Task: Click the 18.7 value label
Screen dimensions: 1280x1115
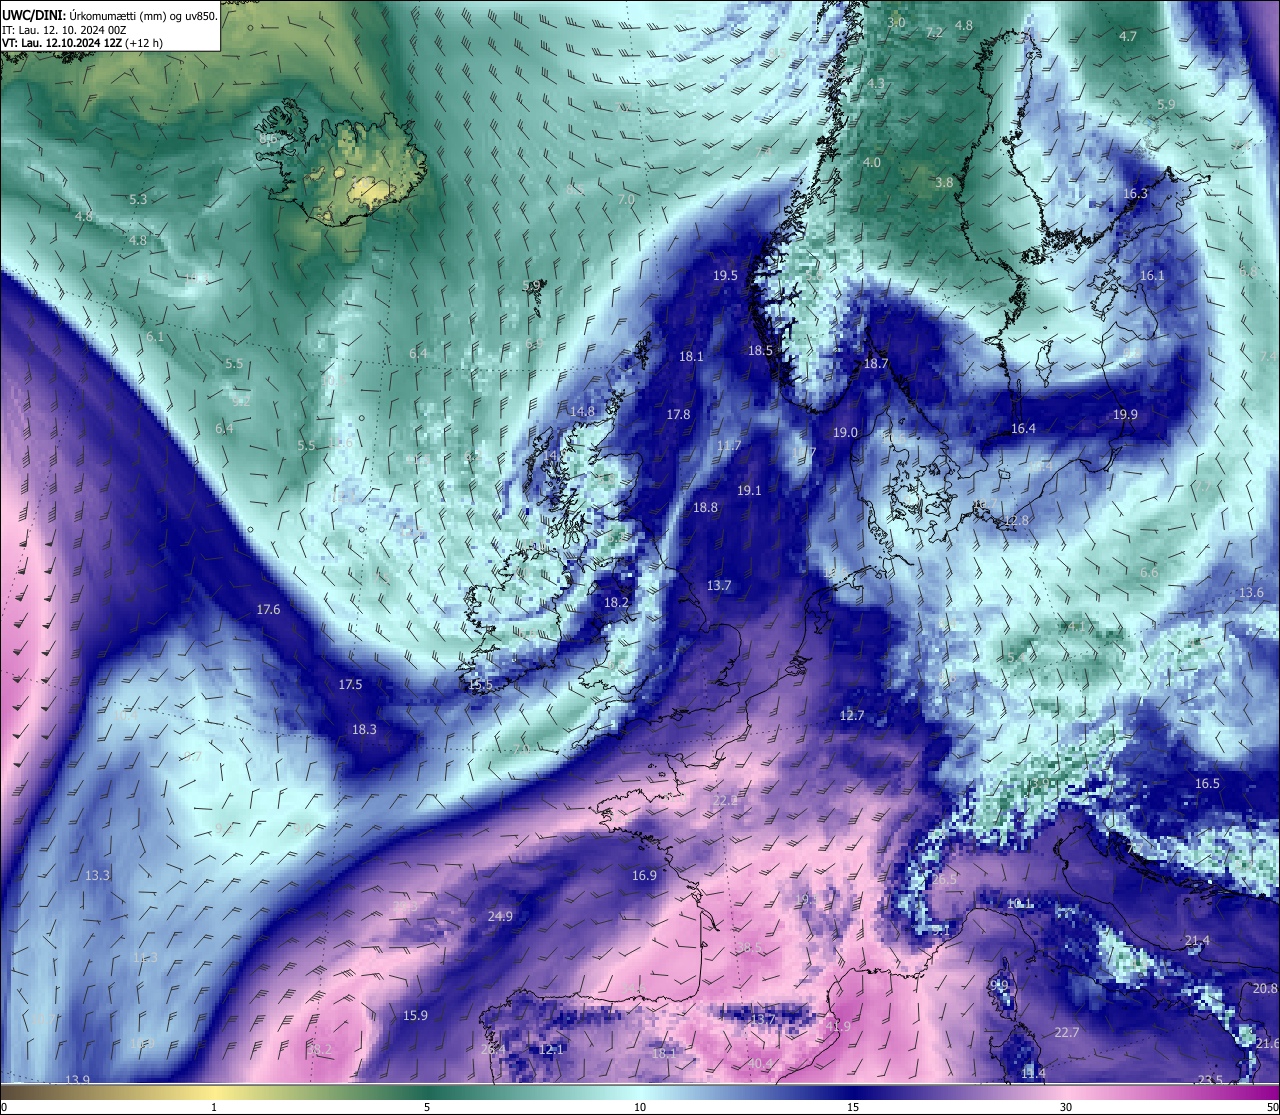Action: pos(876,364)
